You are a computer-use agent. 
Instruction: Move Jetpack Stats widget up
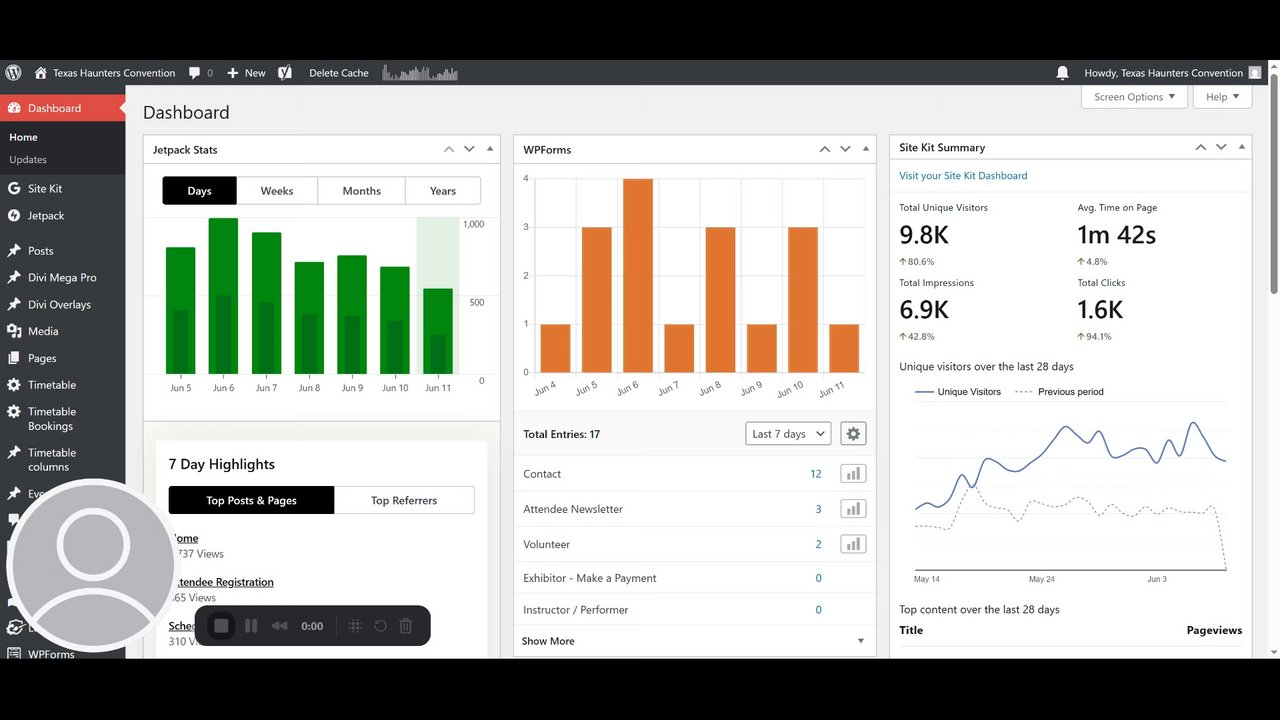(x=449, y=149)
